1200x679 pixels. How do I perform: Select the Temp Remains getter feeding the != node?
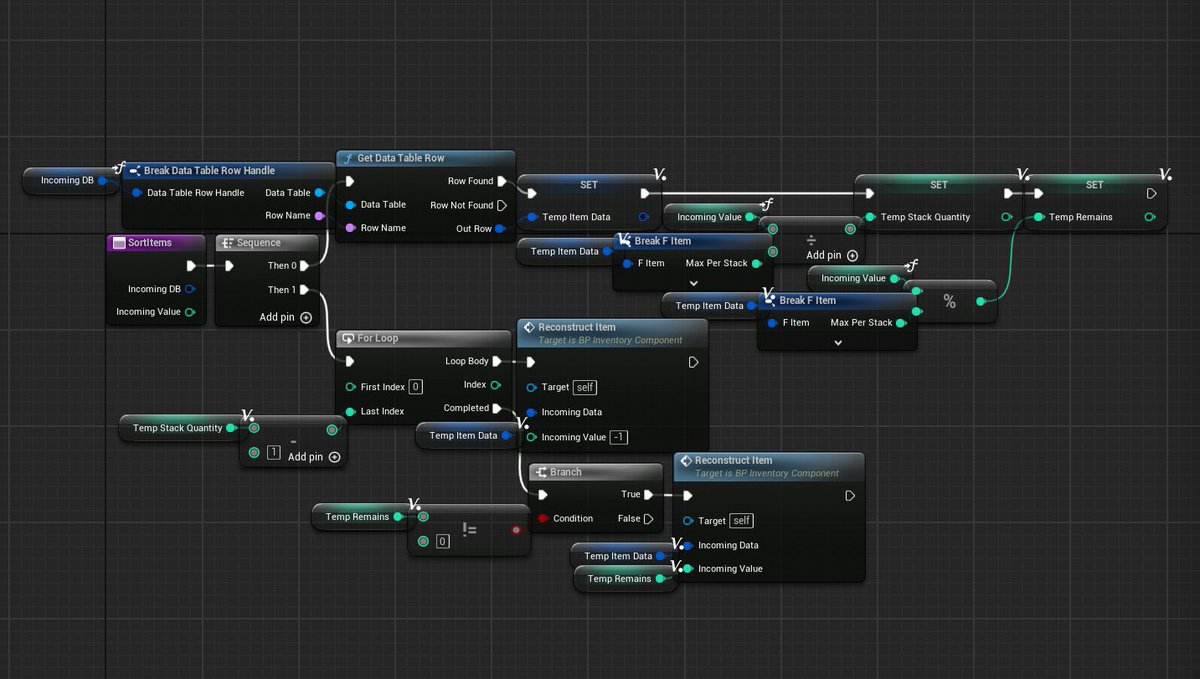click(x=362, y=517)
